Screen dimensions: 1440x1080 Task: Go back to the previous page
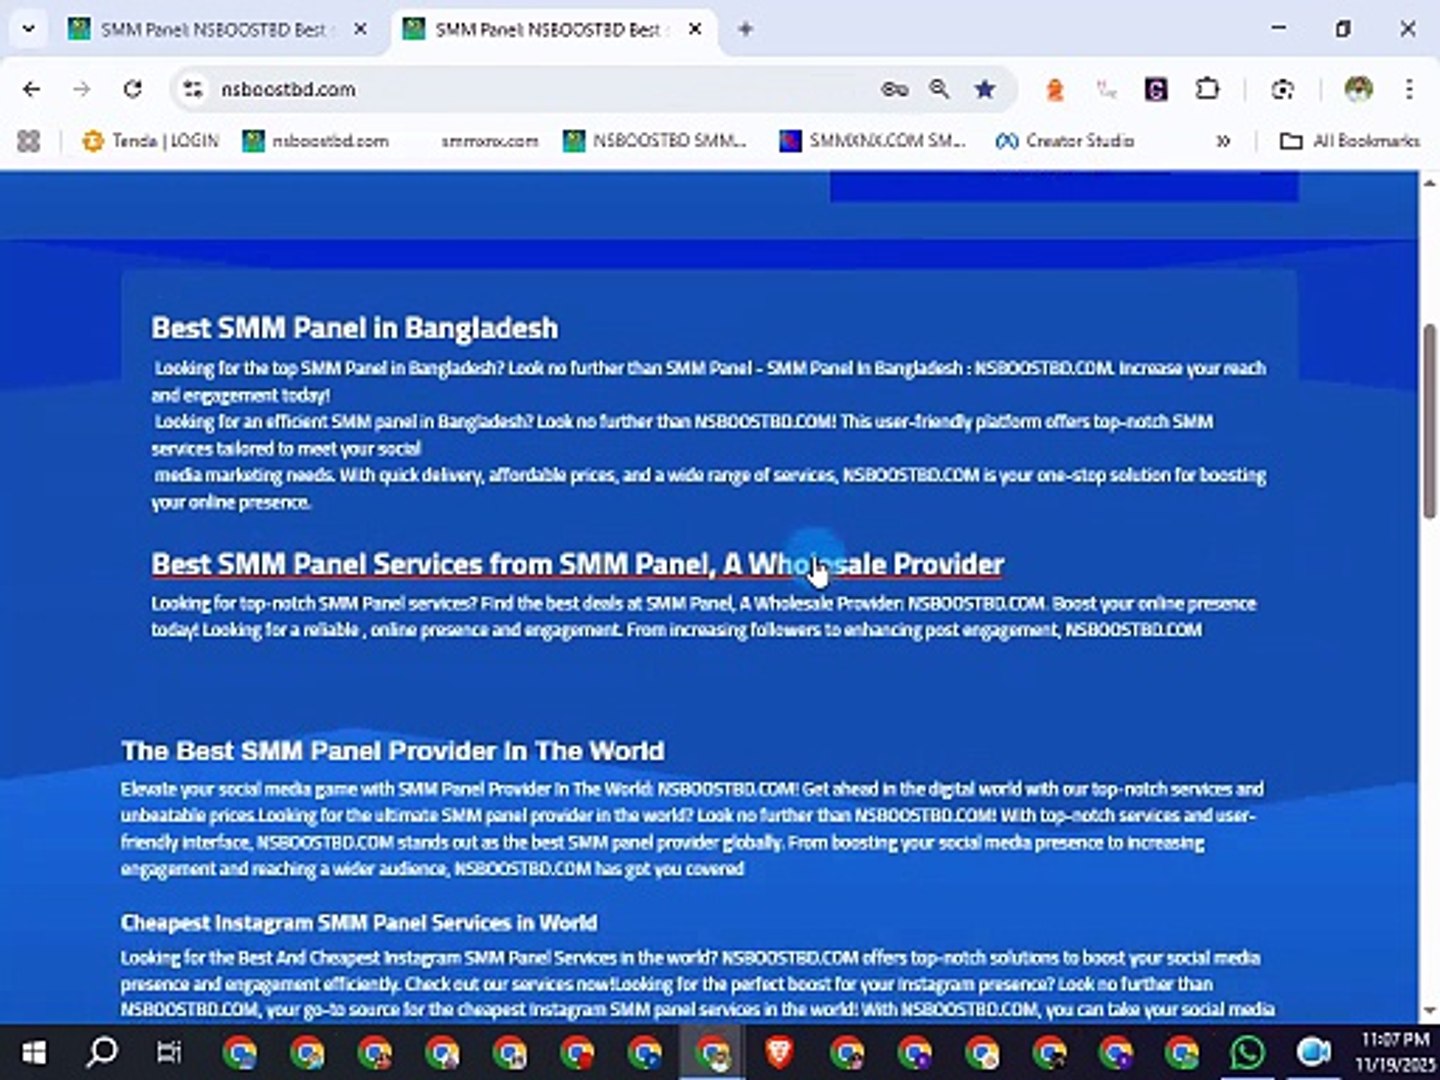32,89
